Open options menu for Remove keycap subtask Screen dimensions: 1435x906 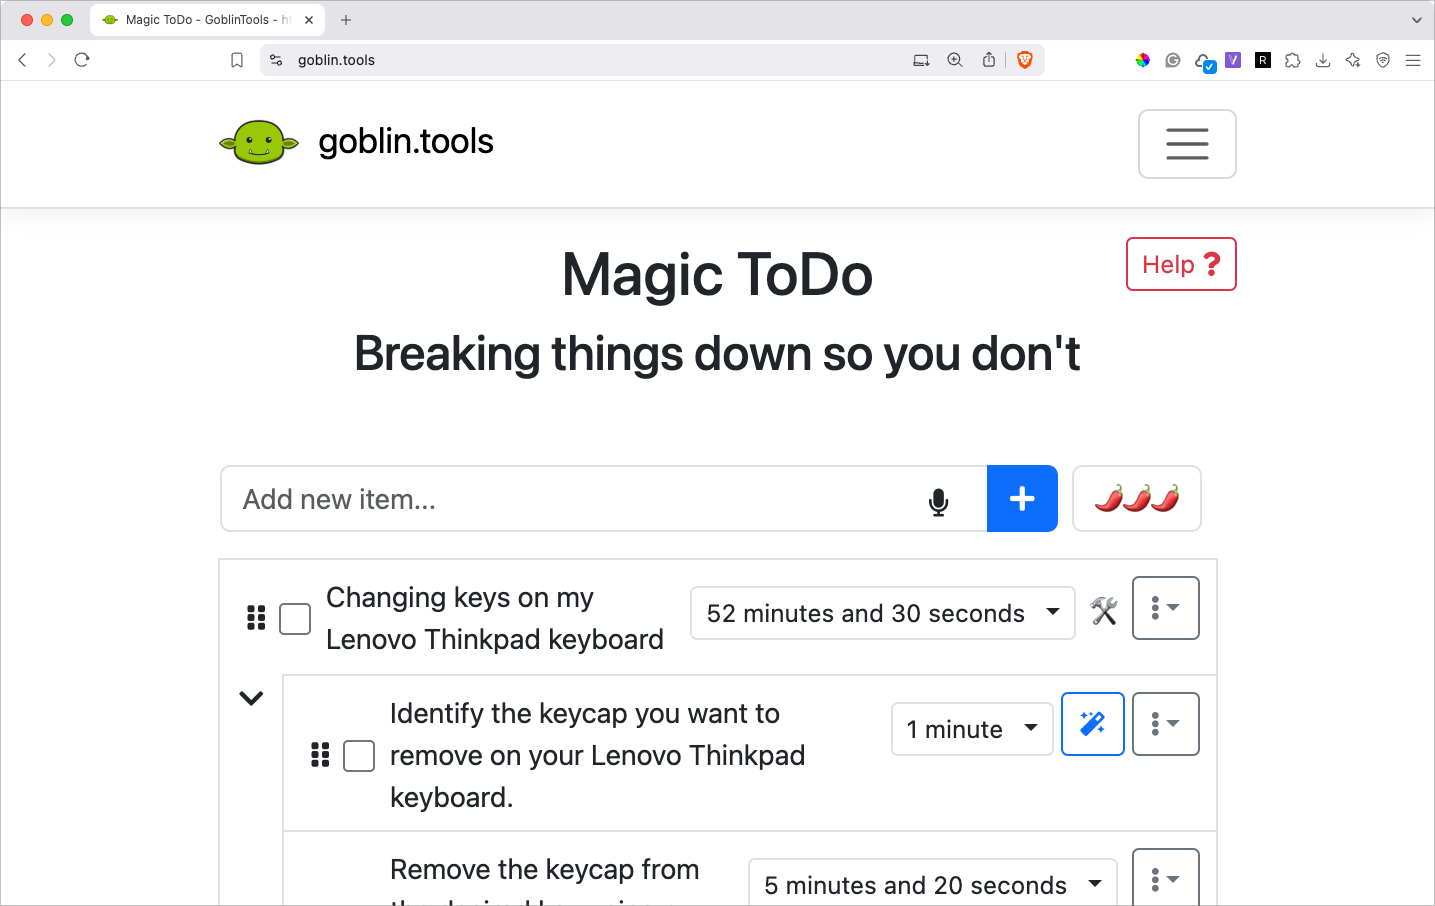coord(1166,878)
